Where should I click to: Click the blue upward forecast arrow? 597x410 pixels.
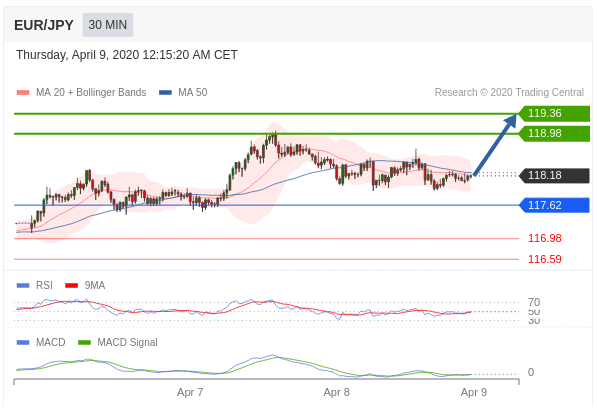[x=495, y=144]
